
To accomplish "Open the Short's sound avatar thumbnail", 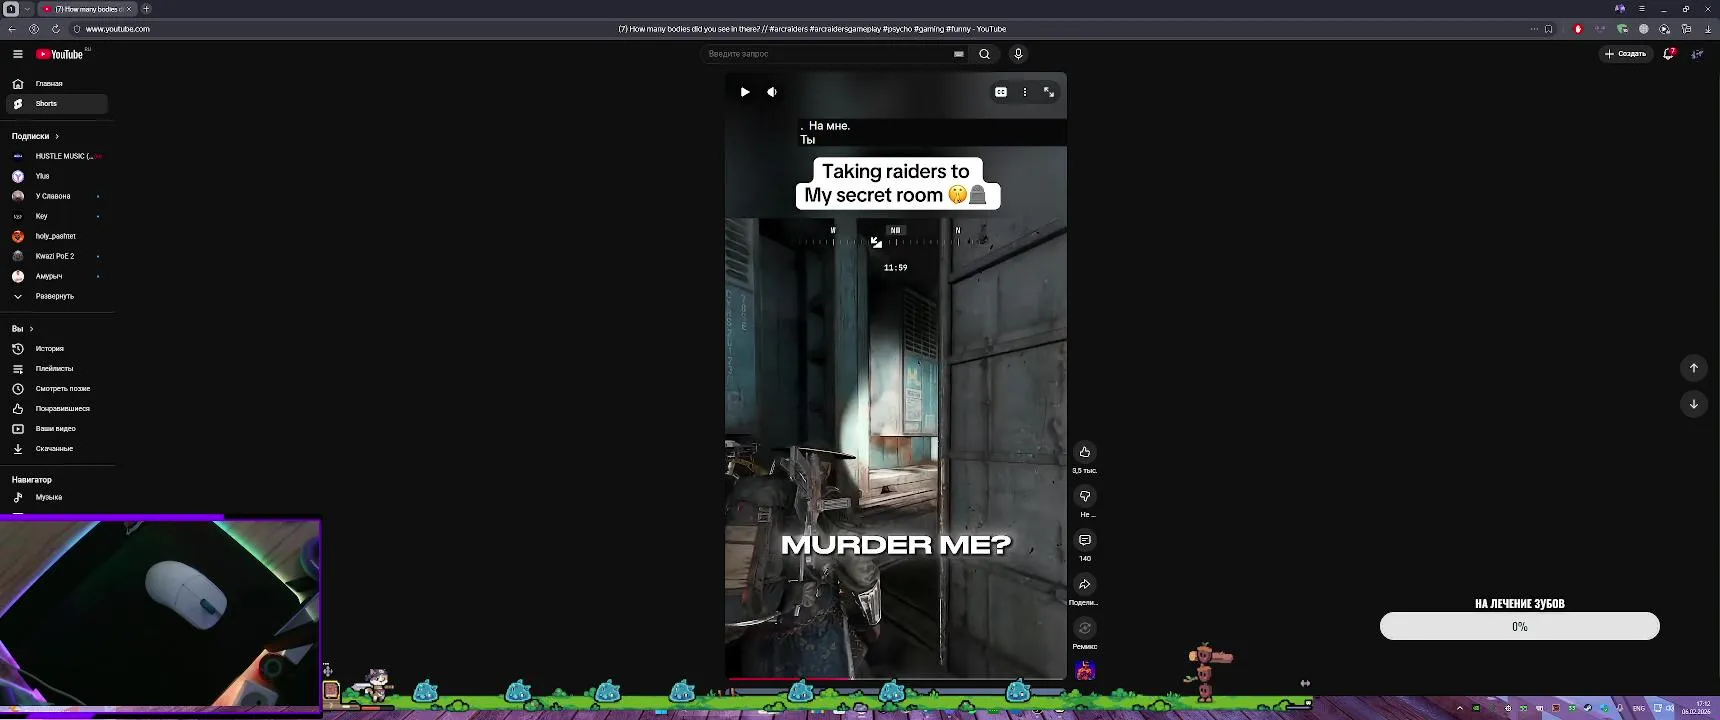I will (x=1085, y=670).
